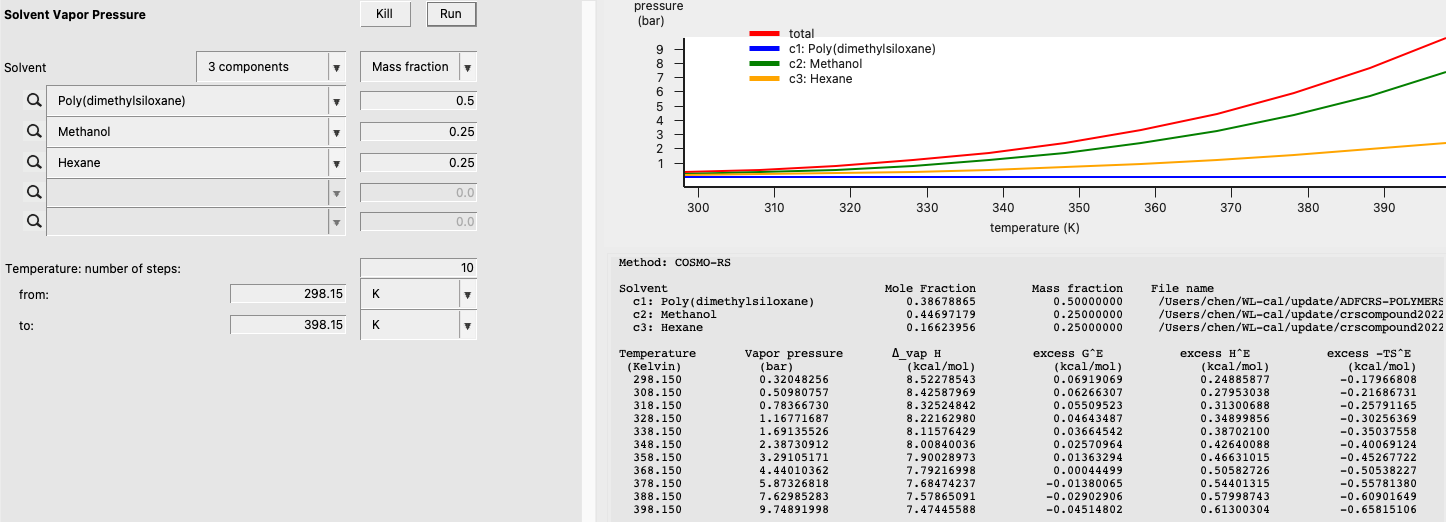Viewport: 1446px width, 522px height.
Task: Expand the Methanol compound dropdown
Action: click(x=336, y=132)
